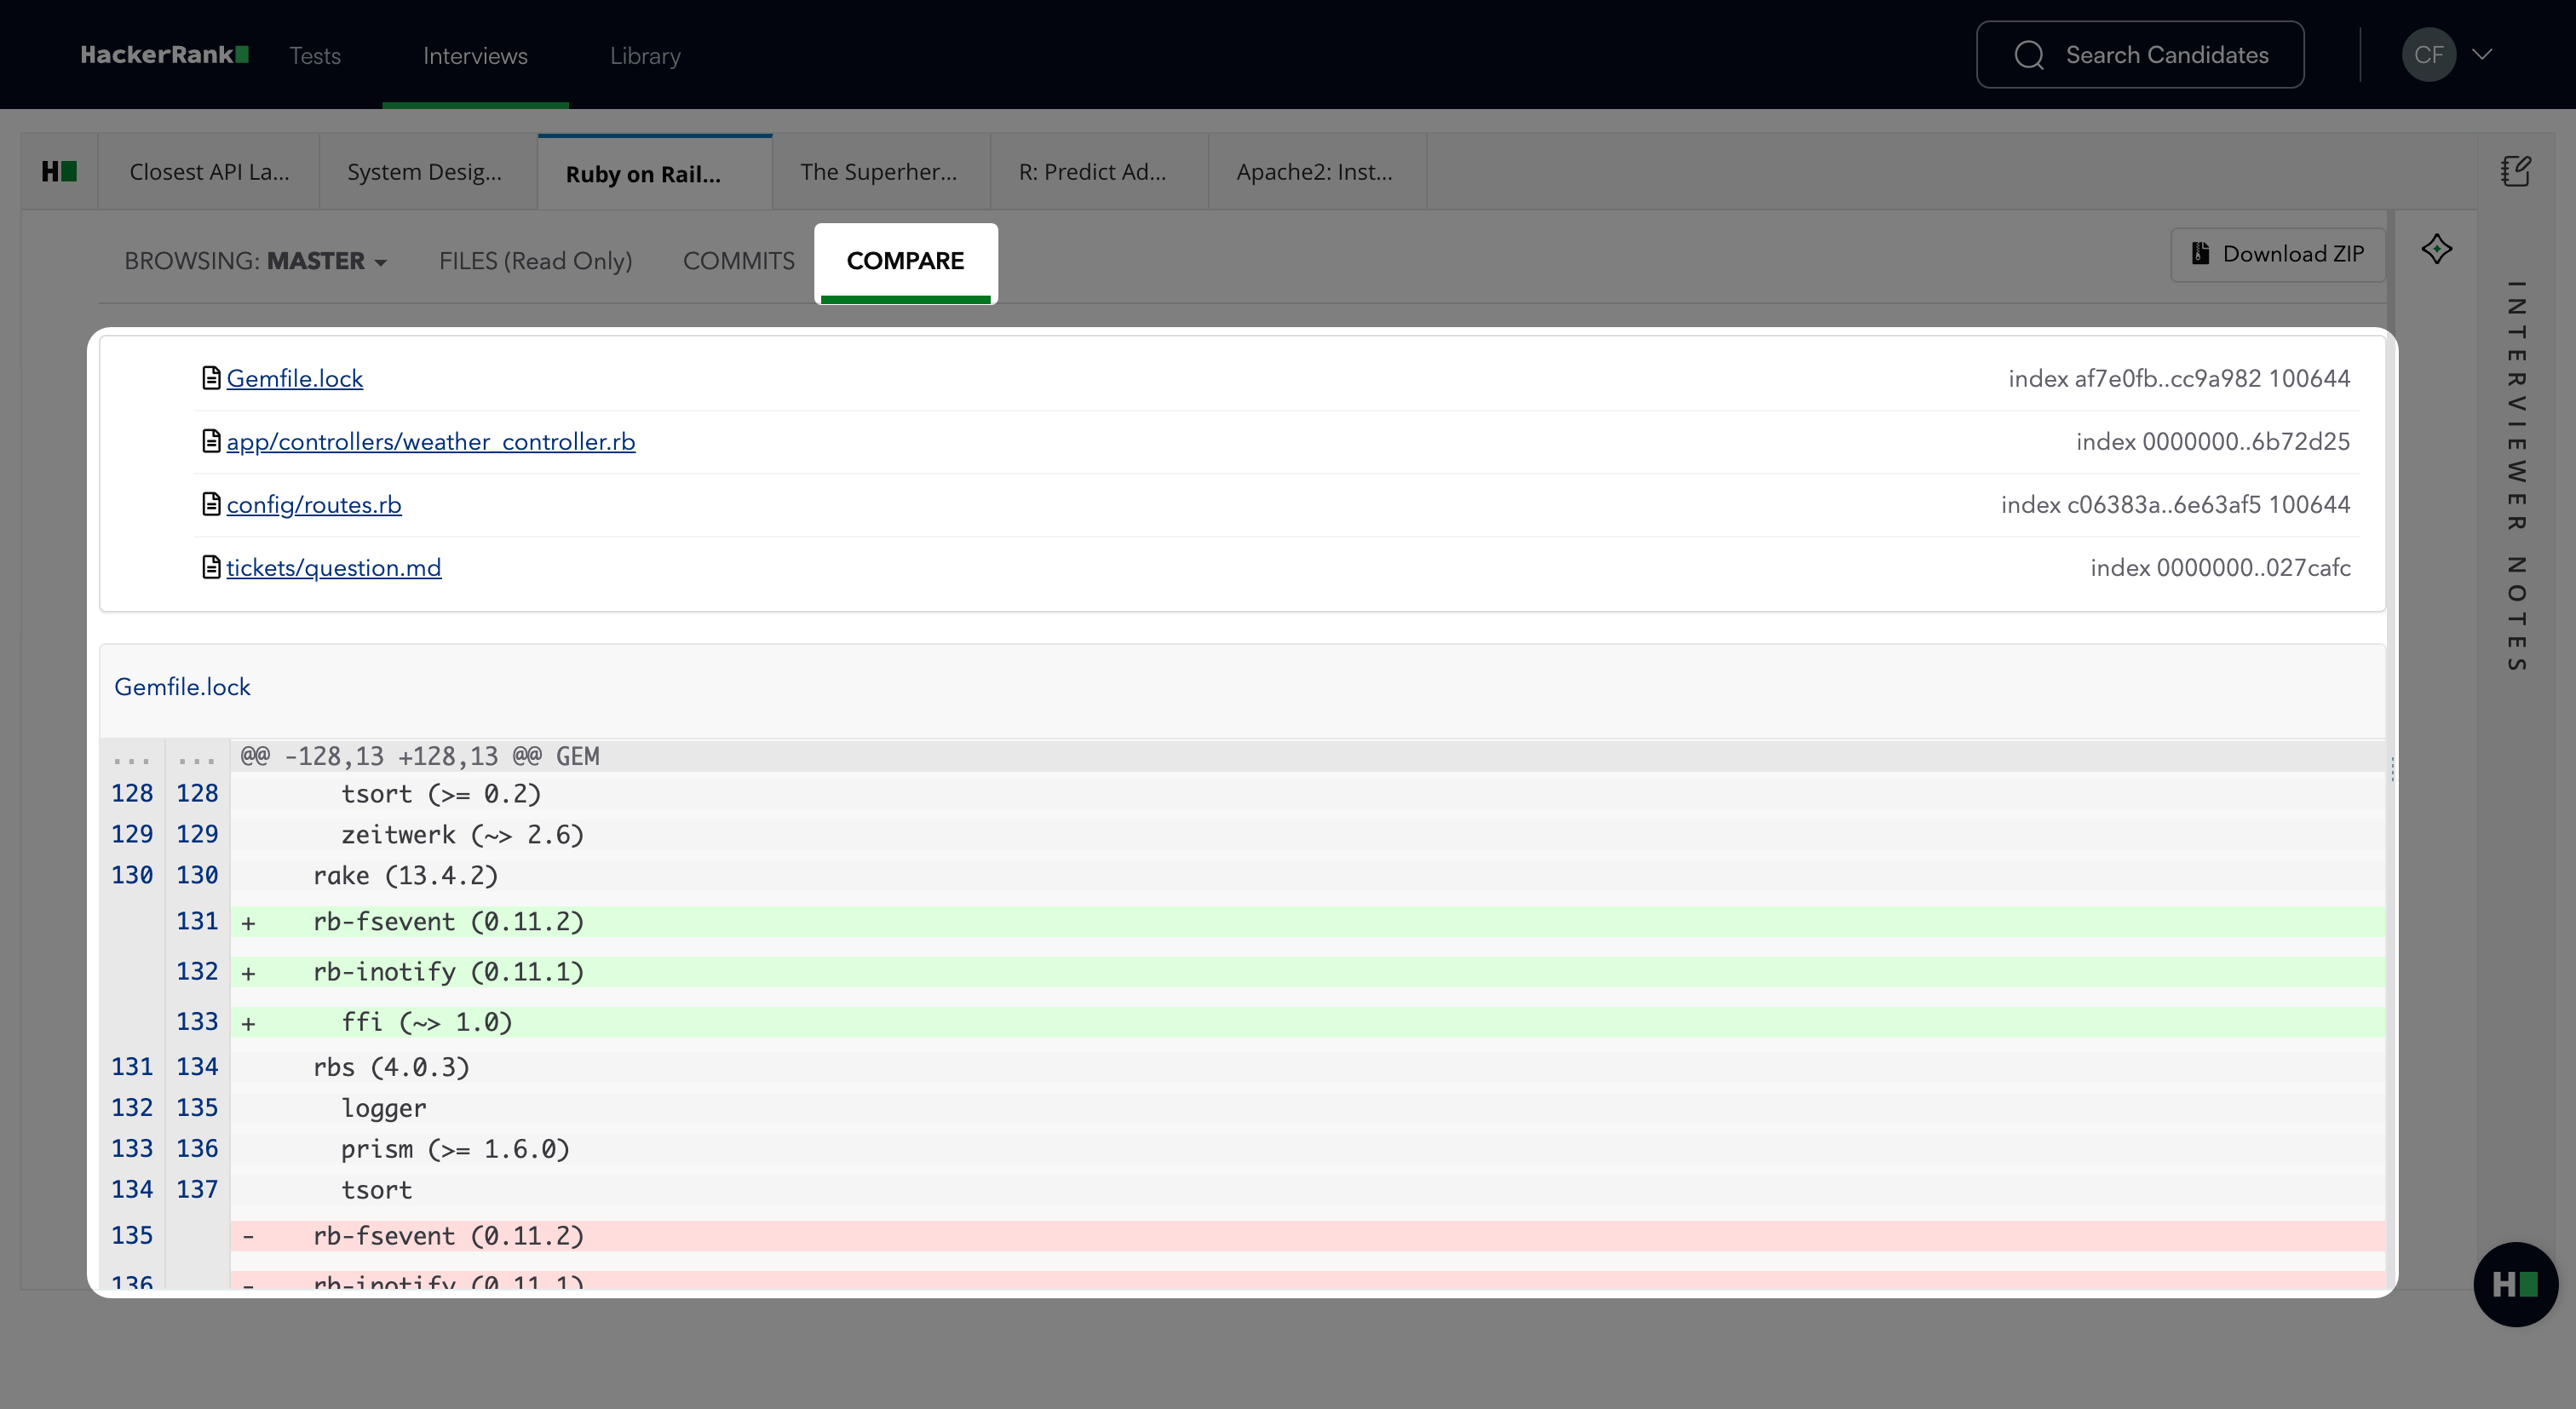Switch to the R: Predict Ad... tab
This screenshot has height=1409, width=2576.
point(1099,172)
